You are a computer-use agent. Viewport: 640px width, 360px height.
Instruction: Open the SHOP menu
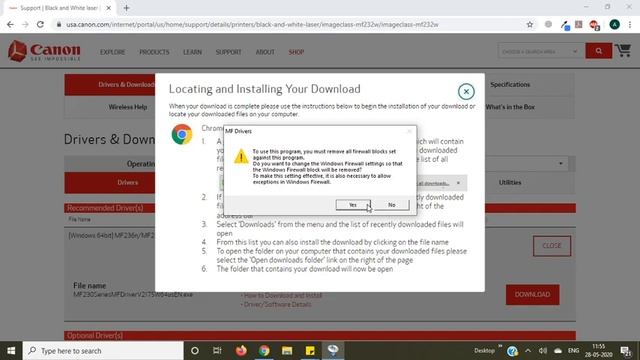click(x=296, y=52)
